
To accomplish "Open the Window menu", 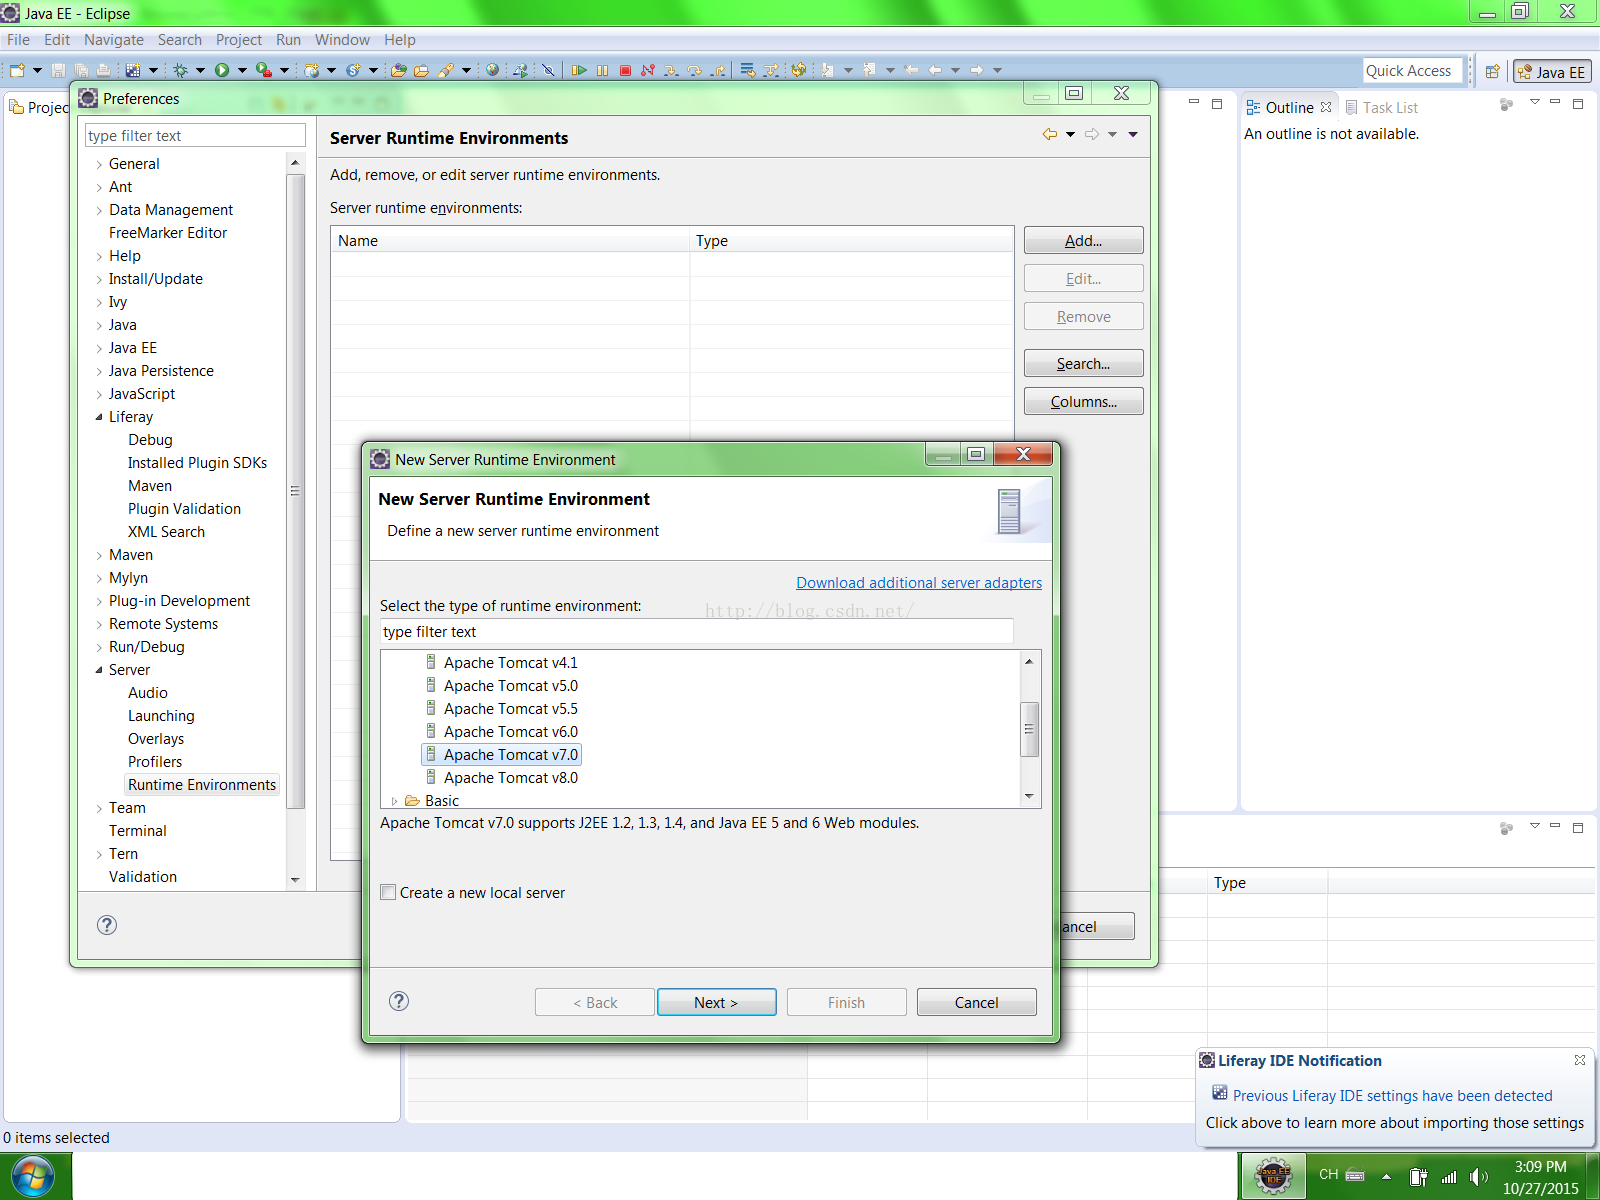I will tap(342, 40).
